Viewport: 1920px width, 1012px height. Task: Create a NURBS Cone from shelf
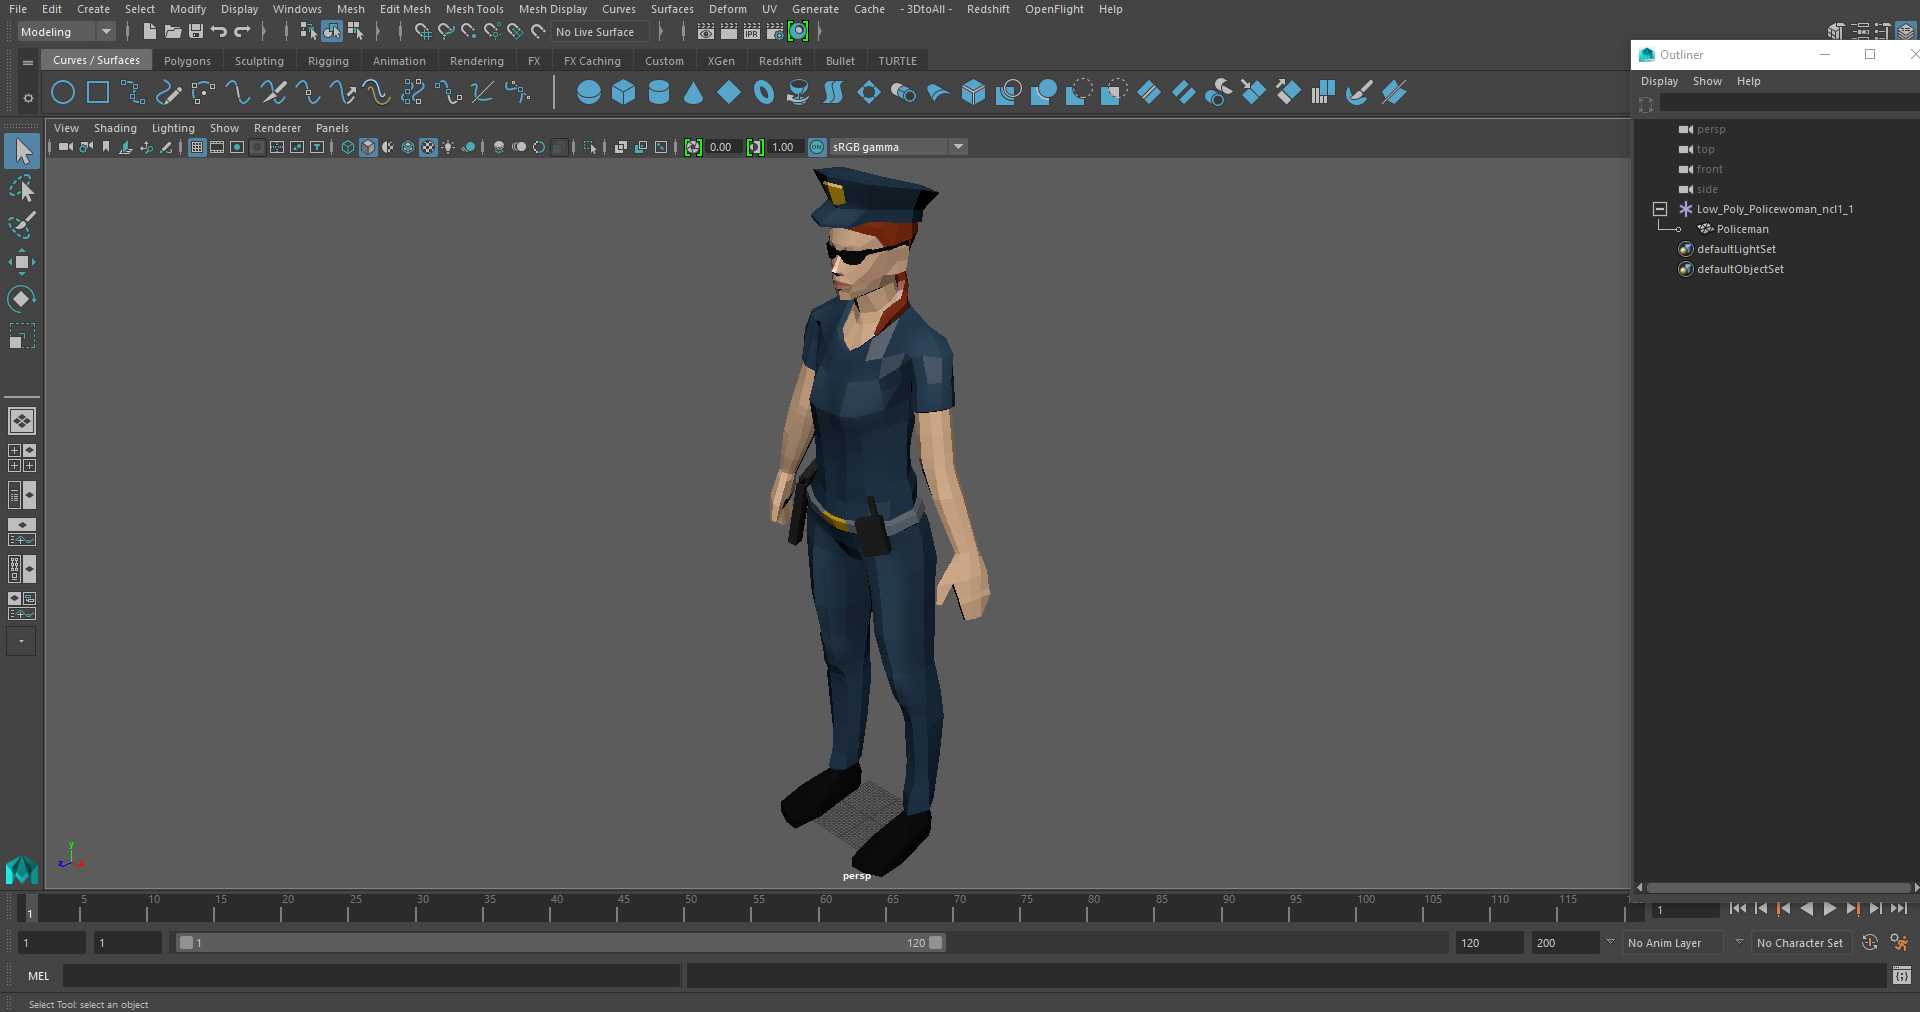694,93
